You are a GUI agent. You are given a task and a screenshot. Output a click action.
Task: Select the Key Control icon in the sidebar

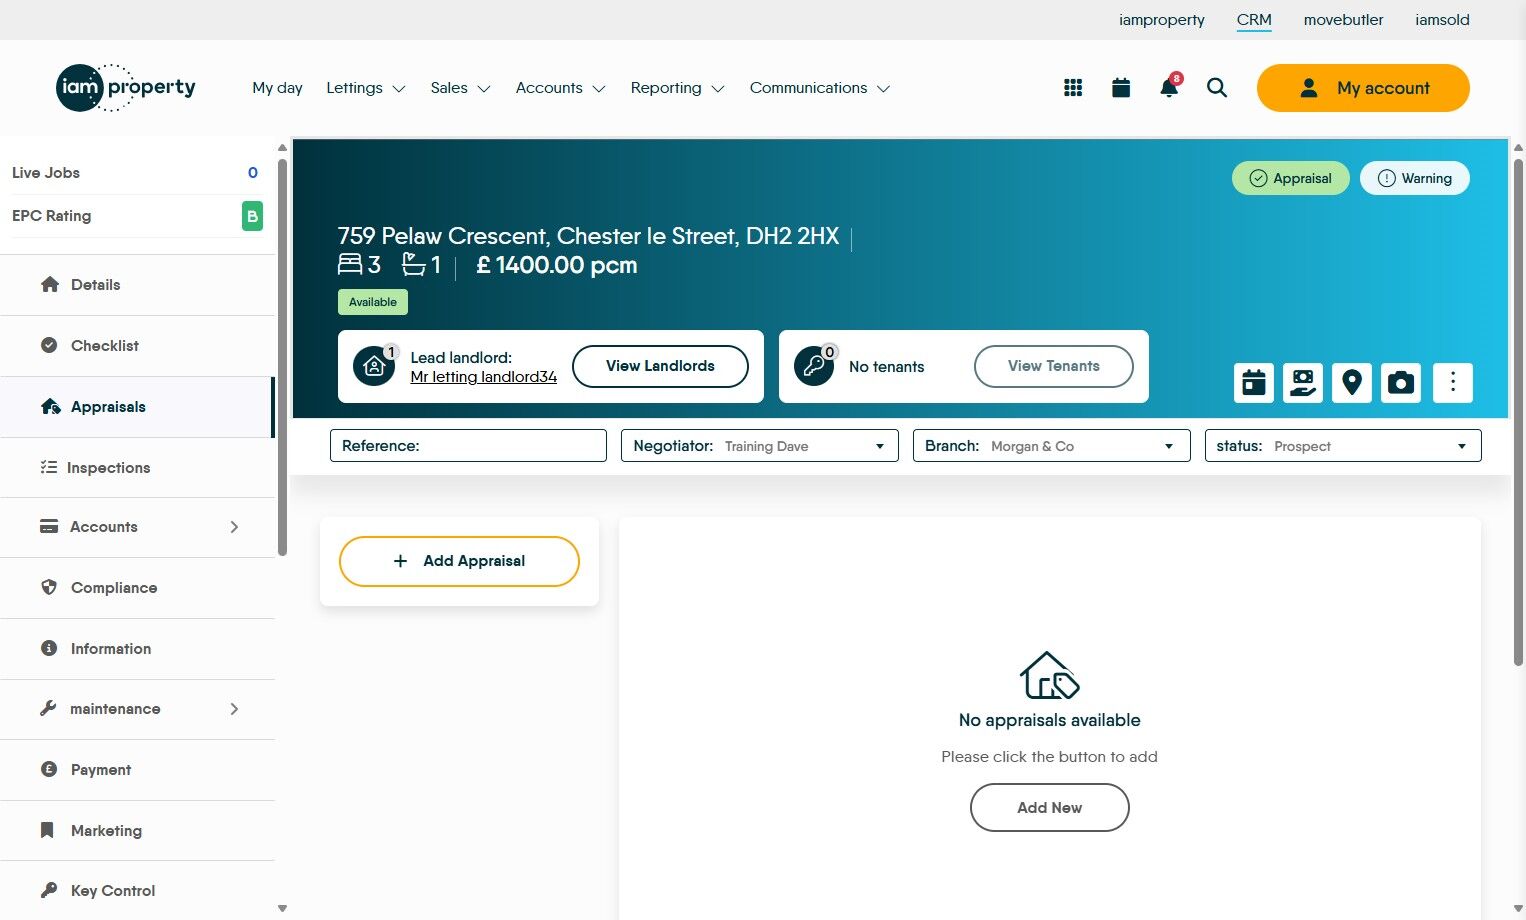click(48, 889)
